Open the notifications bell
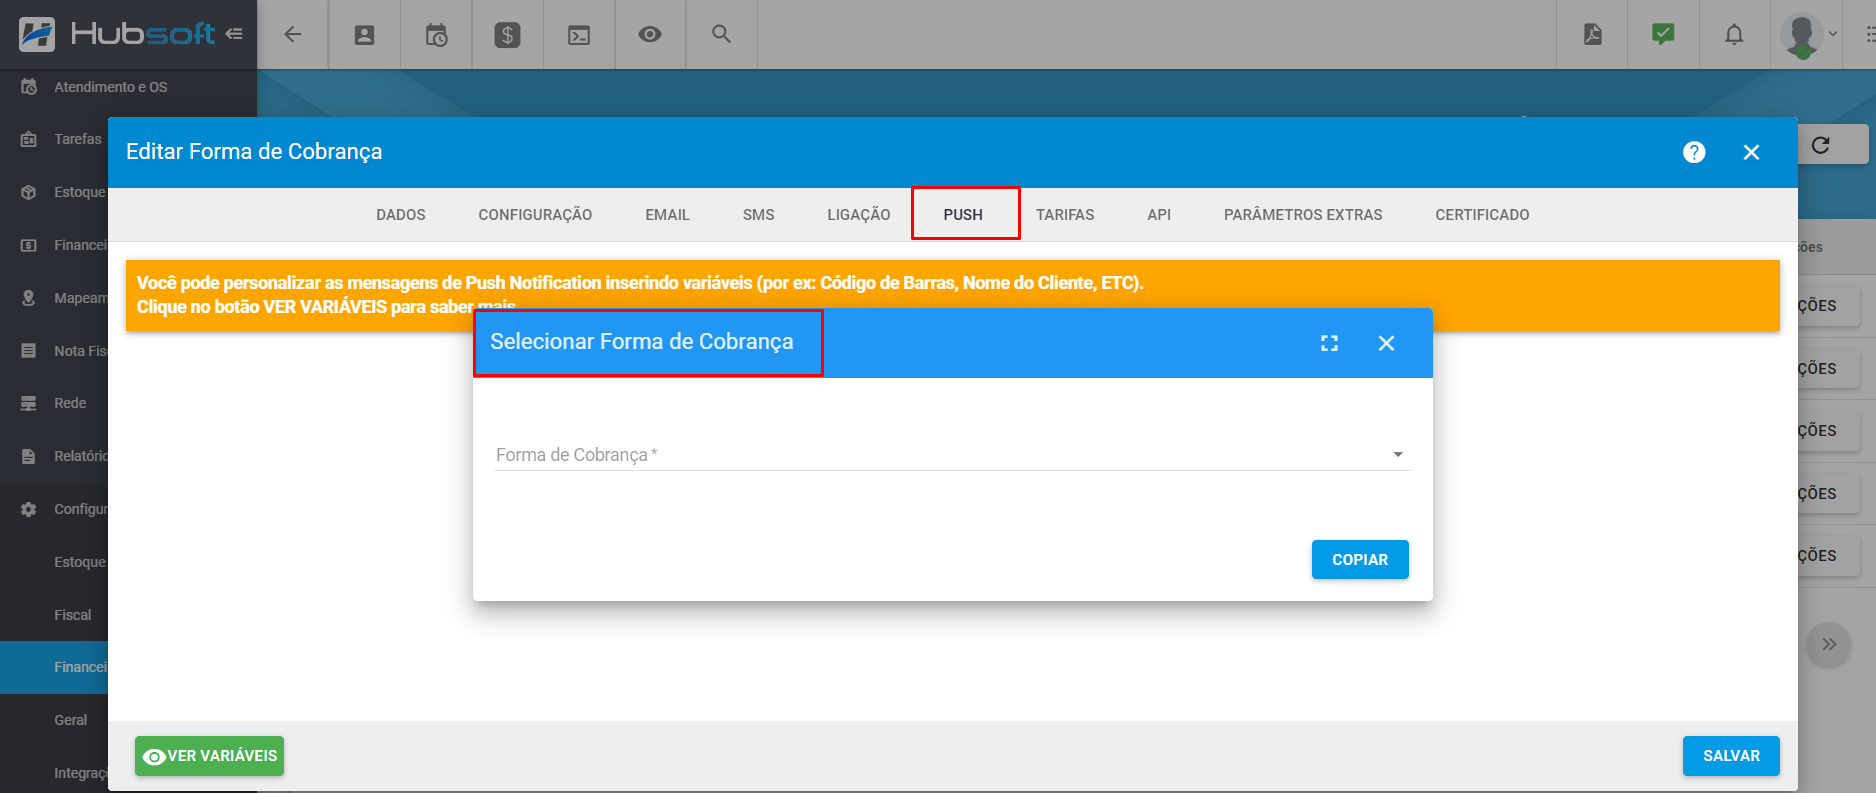The image size is (1876, 793). click(x=1734, y=34)
